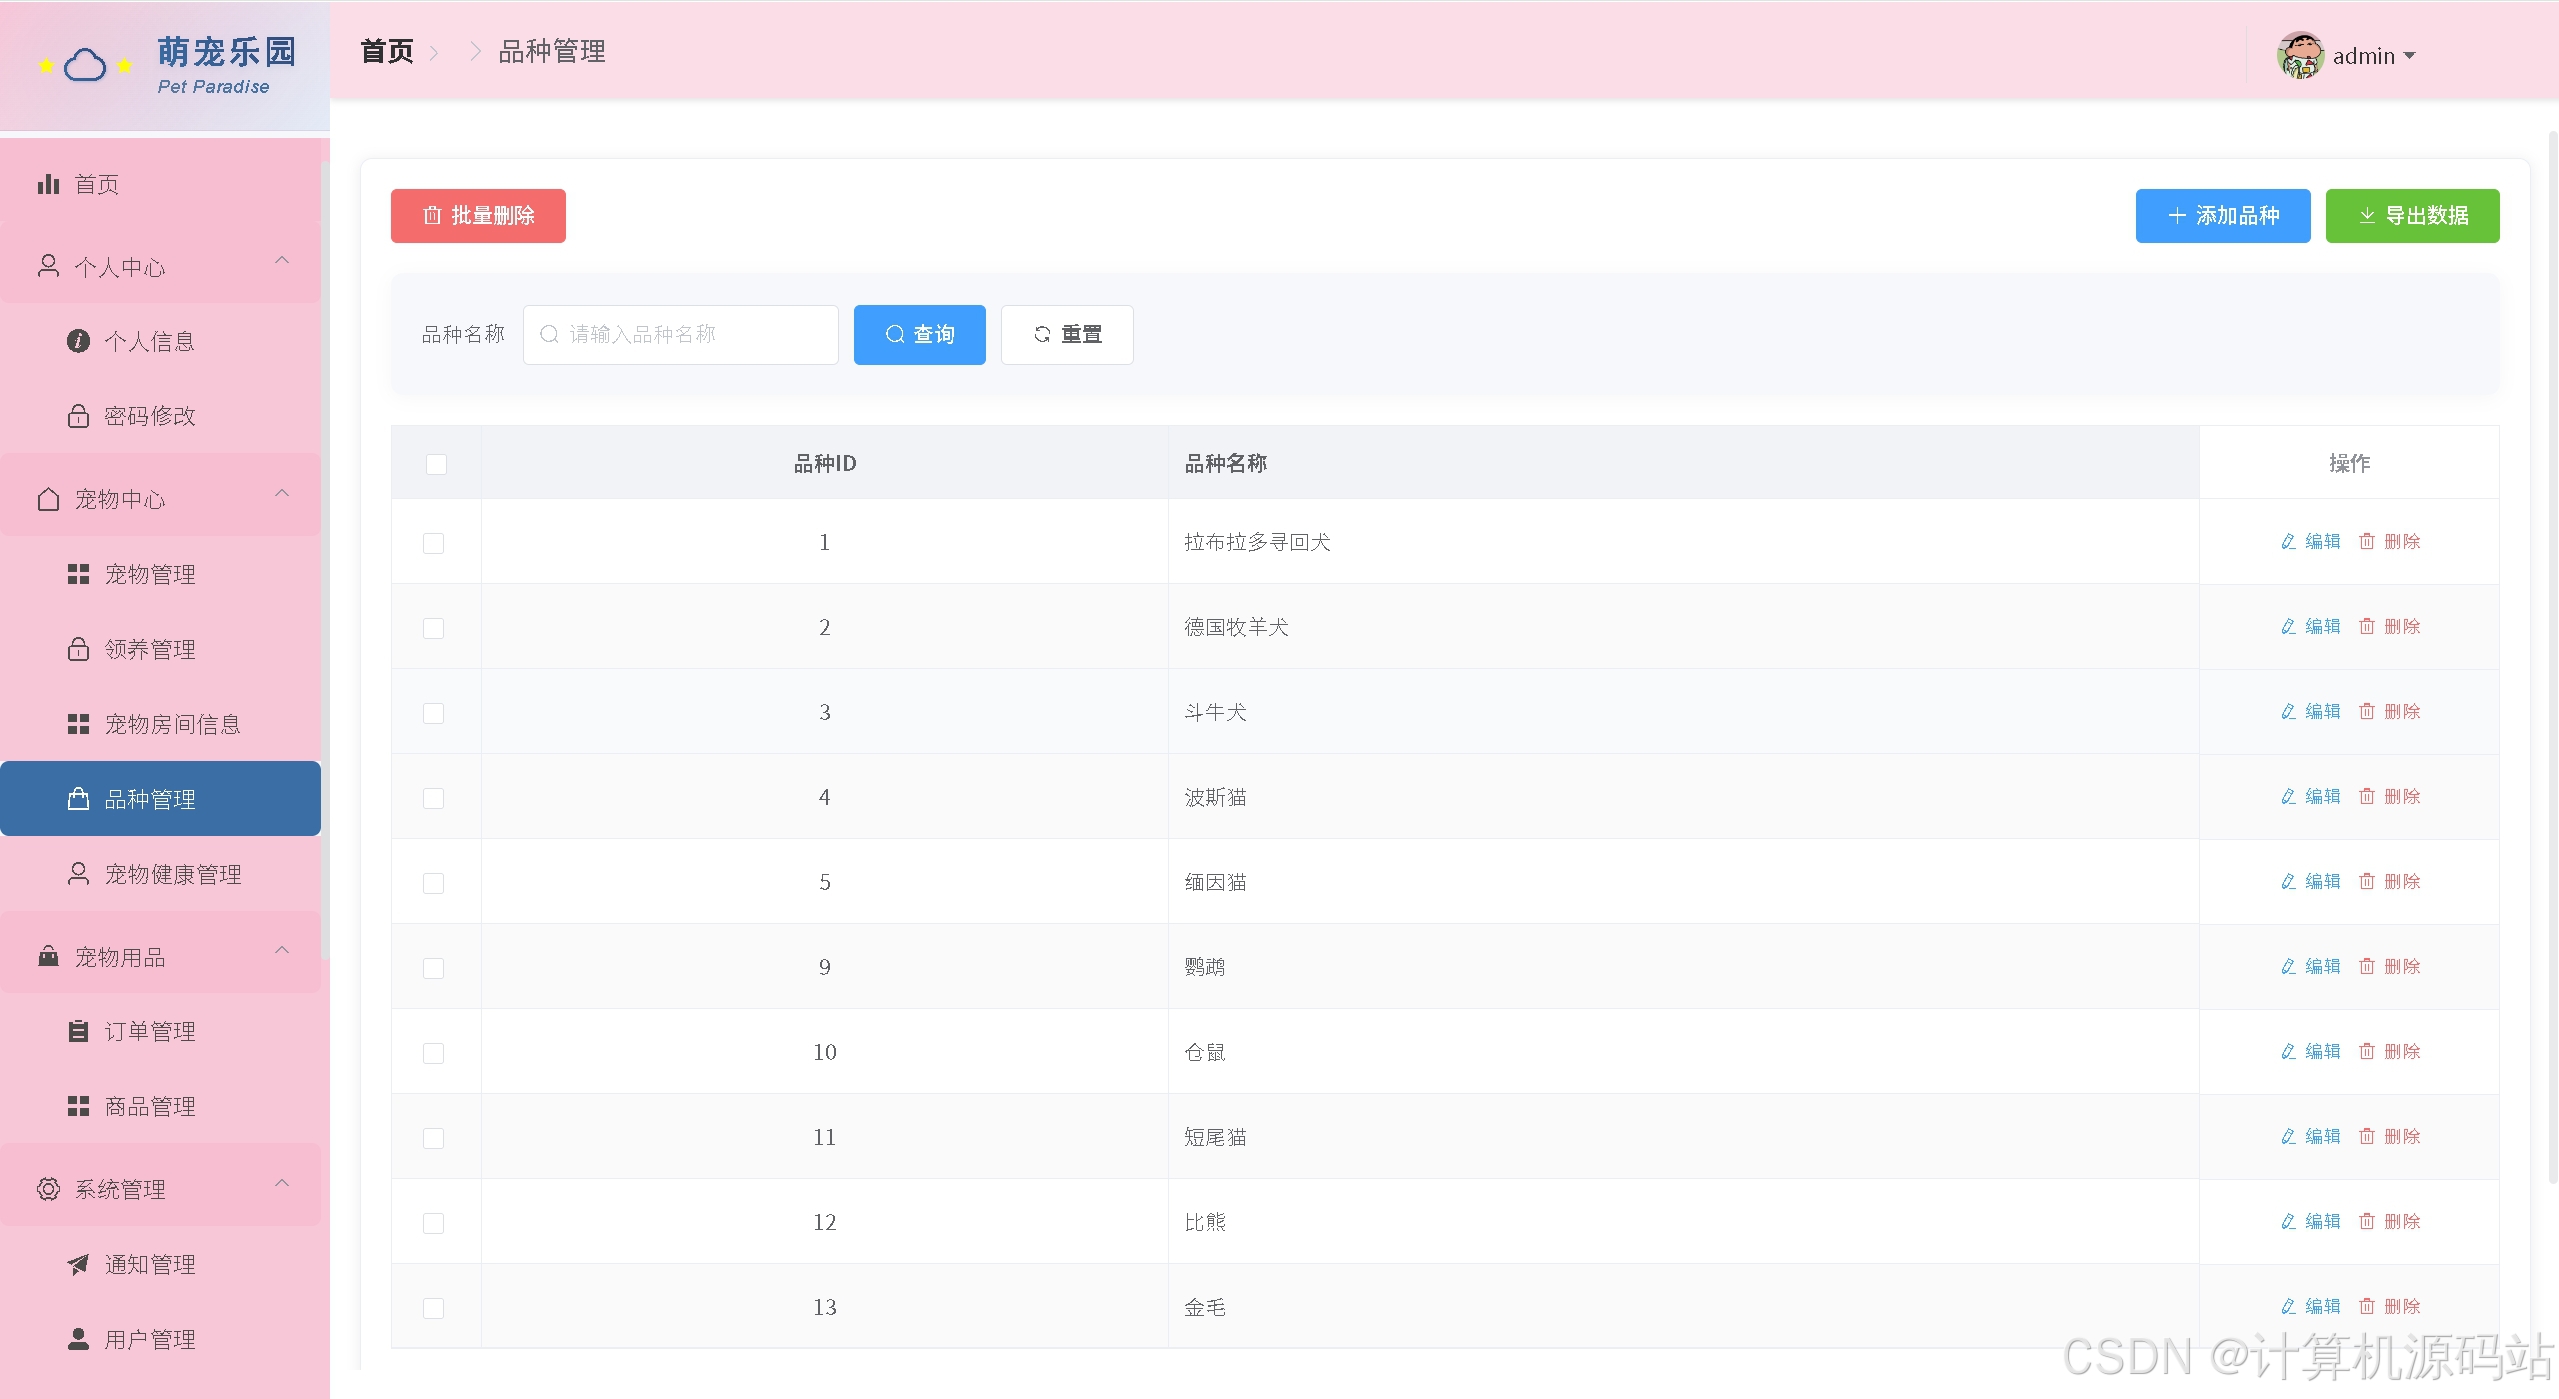Click the user icon beside 宠物健康管理

78,874
